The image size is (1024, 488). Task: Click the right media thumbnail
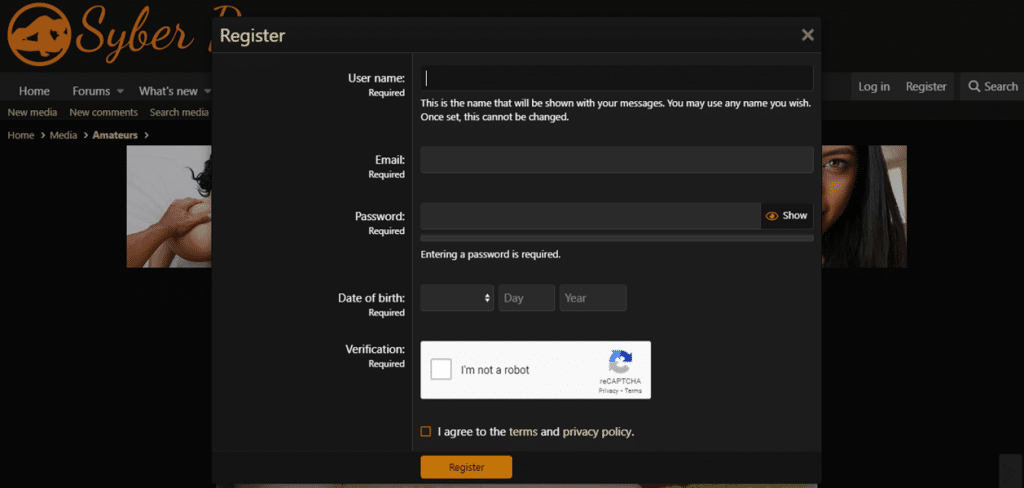(864, 206)
